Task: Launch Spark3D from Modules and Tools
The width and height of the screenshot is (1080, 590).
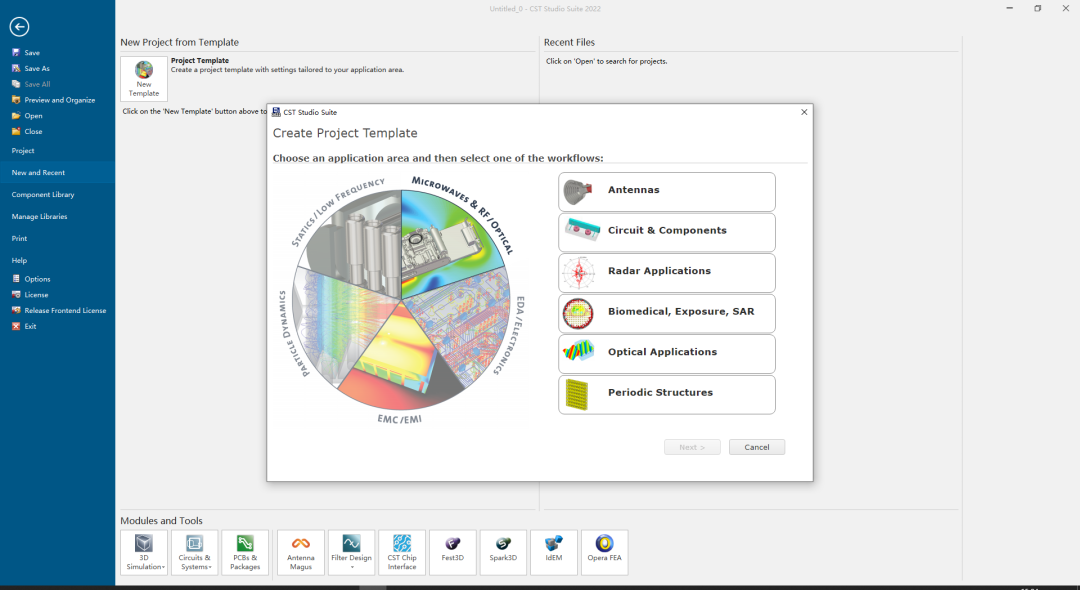Action: [503, 552]
